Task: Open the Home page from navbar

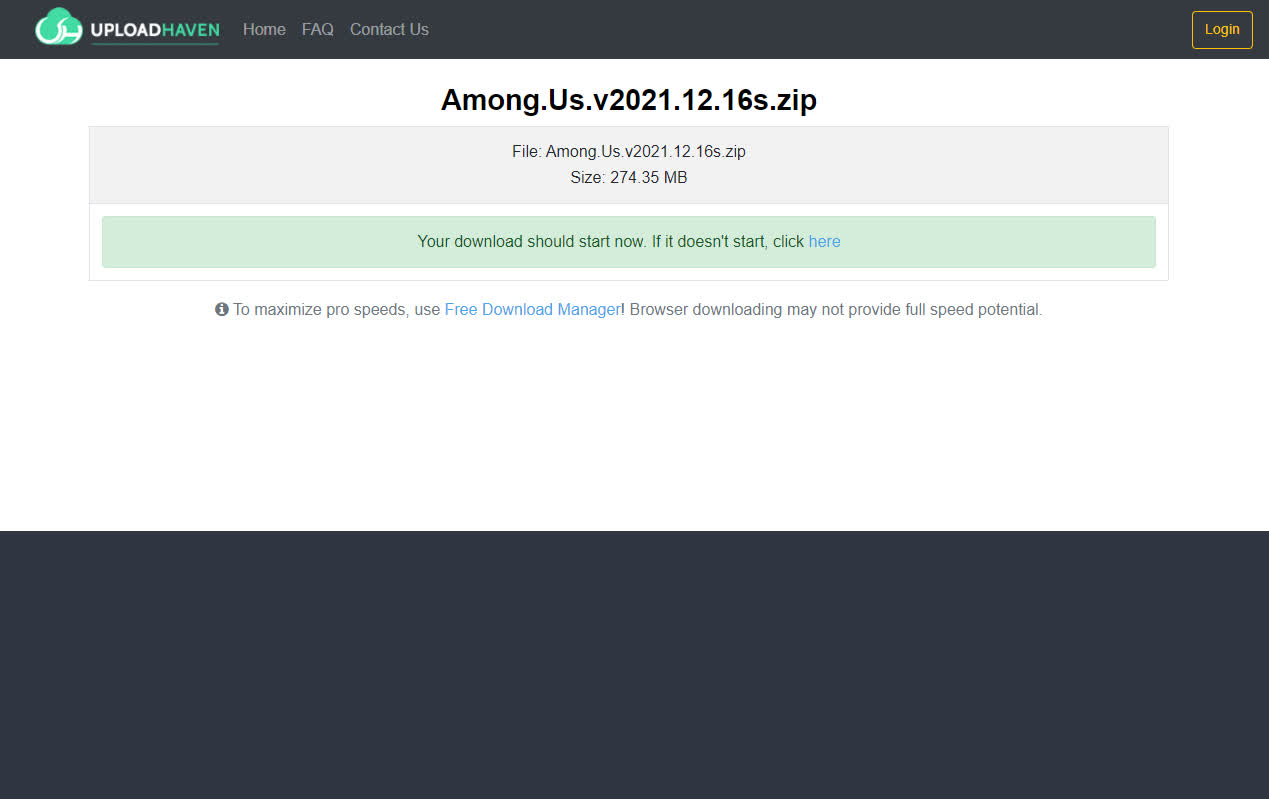Action: 264,30
